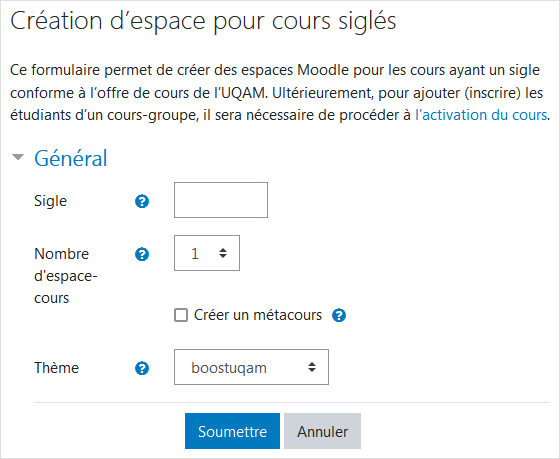The height and width of the screenshot is (459, 560).
Task: Click the up-down arrows of Thème select
Action: [312, 367]
